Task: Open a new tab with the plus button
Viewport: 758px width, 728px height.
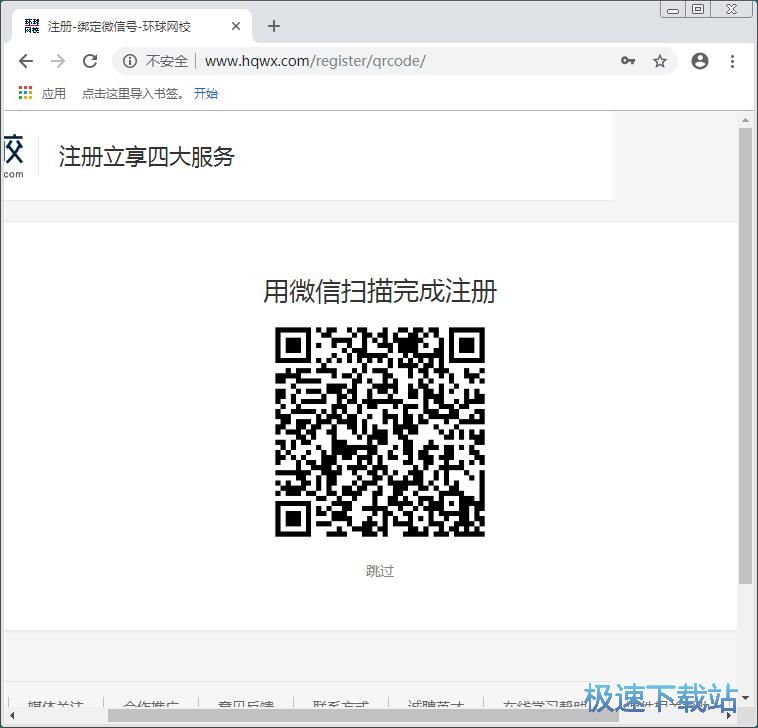Action: pos(274,26)
